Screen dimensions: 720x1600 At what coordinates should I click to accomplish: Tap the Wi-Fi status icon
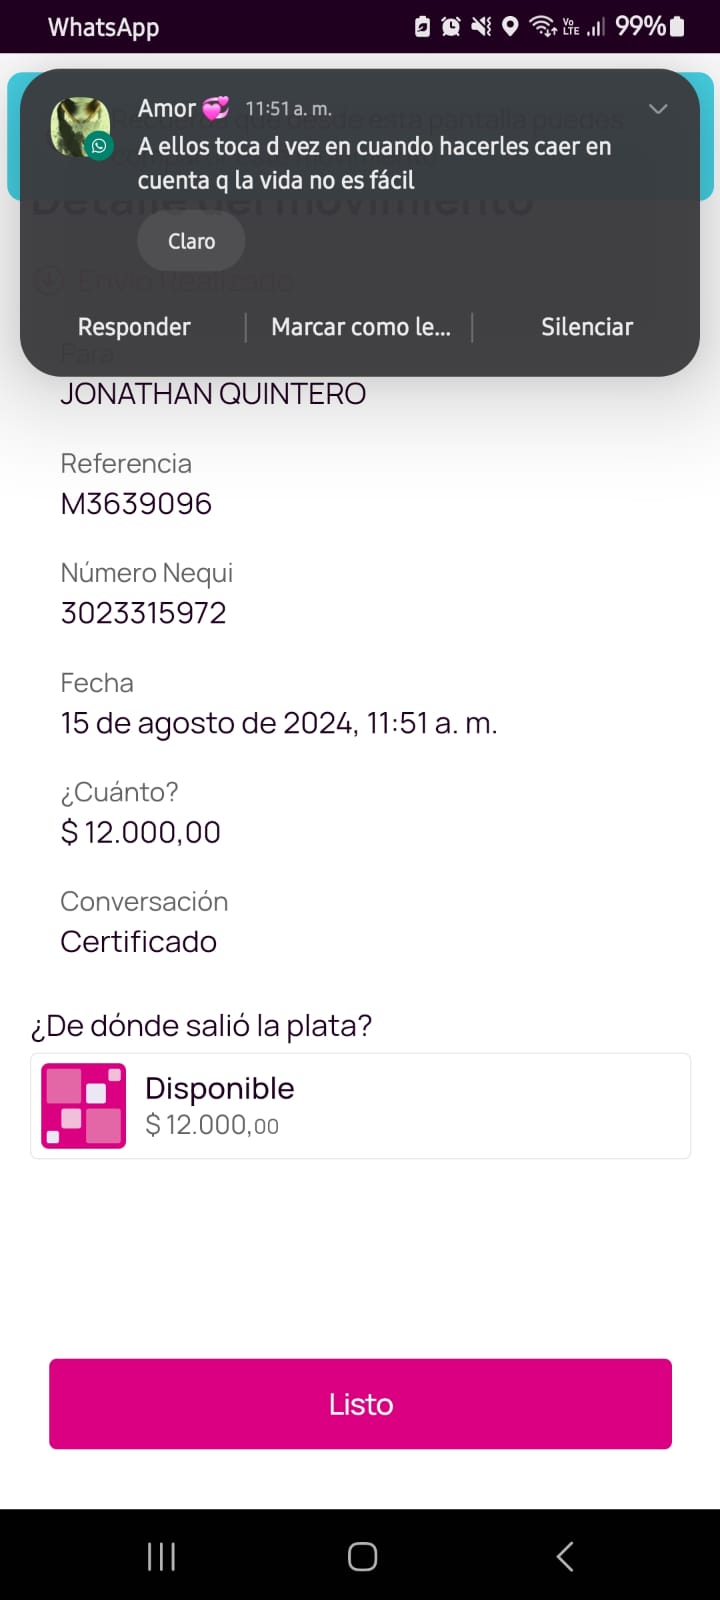(x=543, y=27)
